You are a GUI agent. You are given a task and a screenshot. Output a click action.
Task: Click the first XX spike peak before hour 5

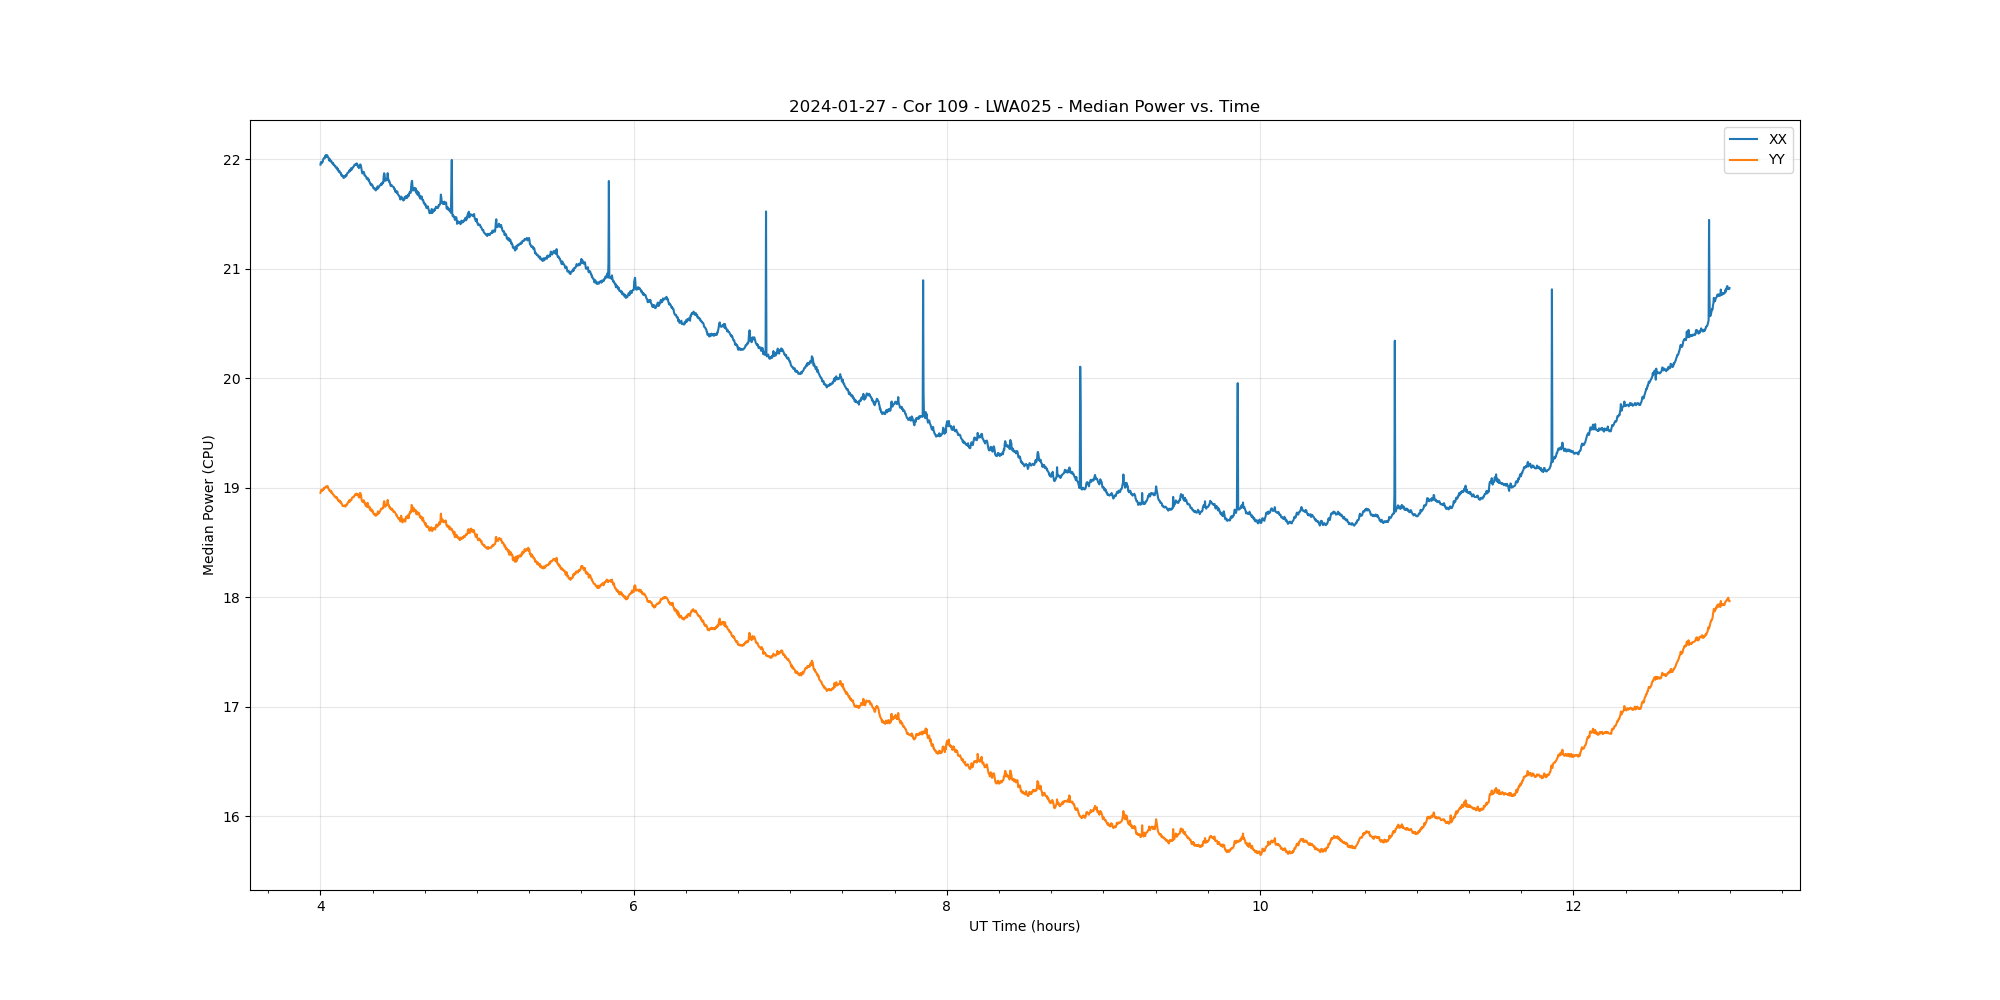(452, 161)
